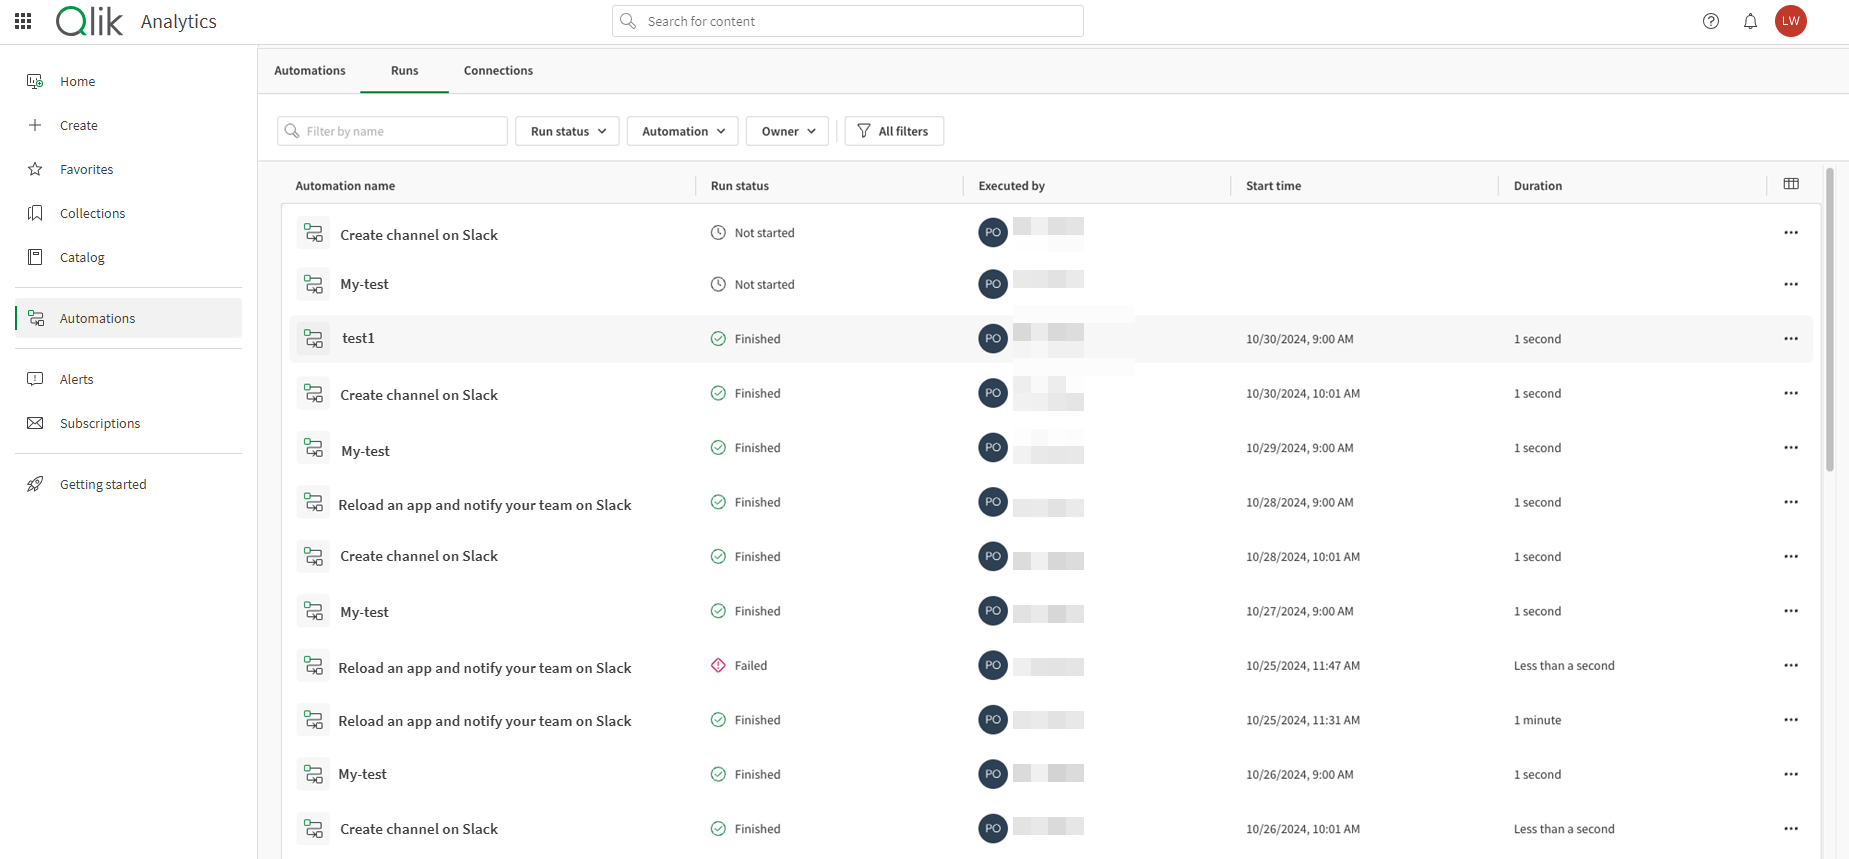The image size is (1849, 859).
Task: Click the vertical scrollbar of the runs list
Action: pyautogui.click(x=1829, y=320)
